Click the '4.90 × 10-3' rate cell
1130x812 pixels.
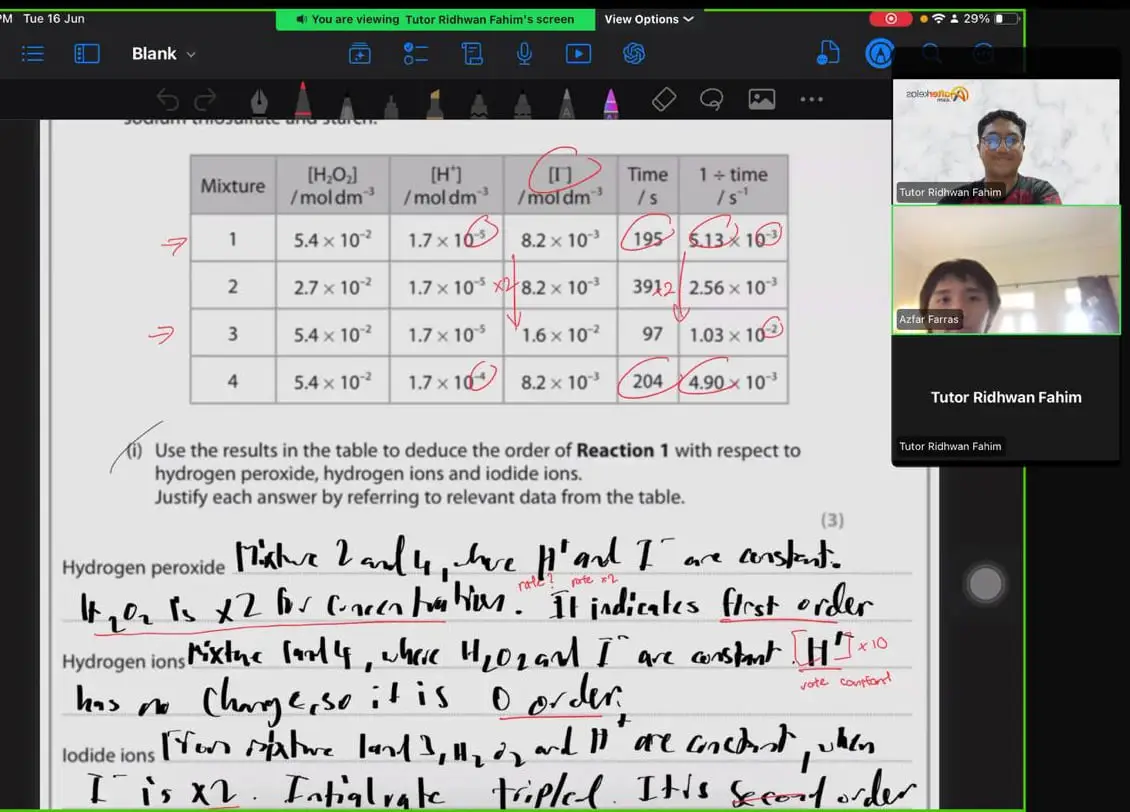click(x=733, y=381)
